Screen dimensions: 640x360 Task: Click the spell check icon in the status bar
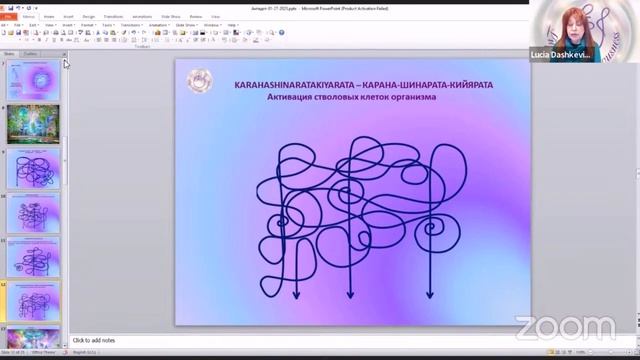point(65,352)
